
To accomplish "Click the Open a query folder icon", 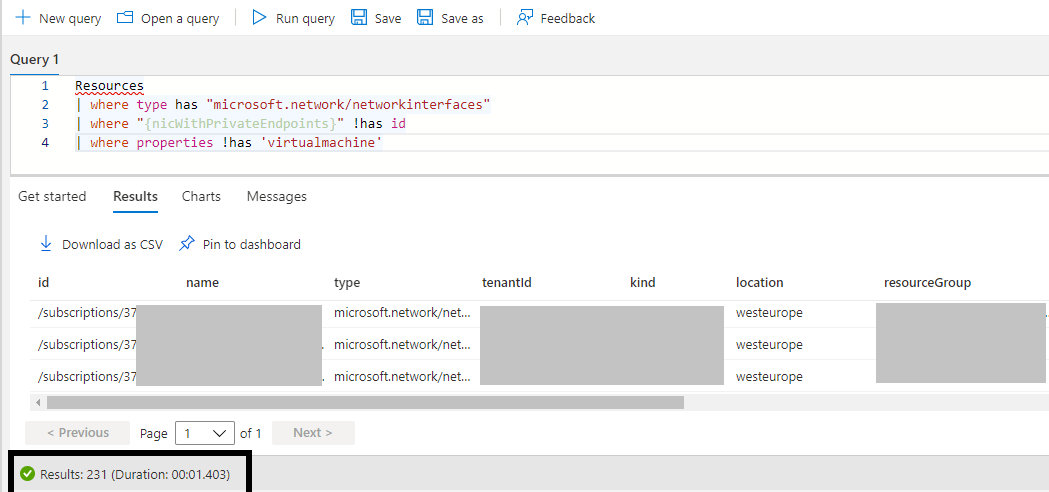I will pyautogui.click(x=125, y=18).
